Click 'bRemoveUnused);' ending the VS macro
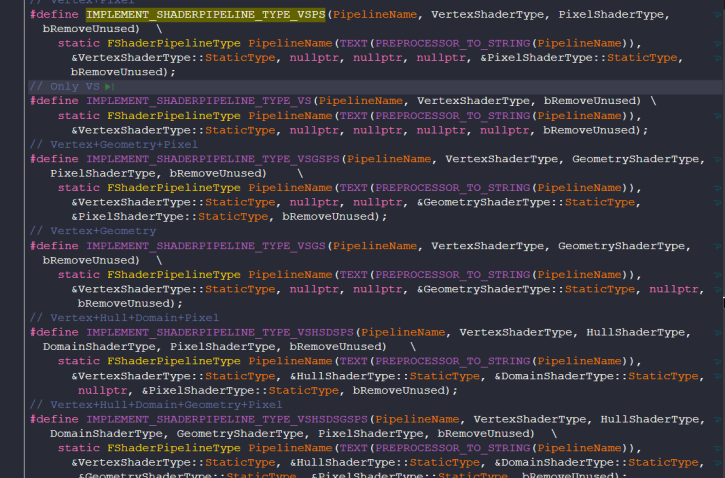725x478 pixels. pos(596,130)
